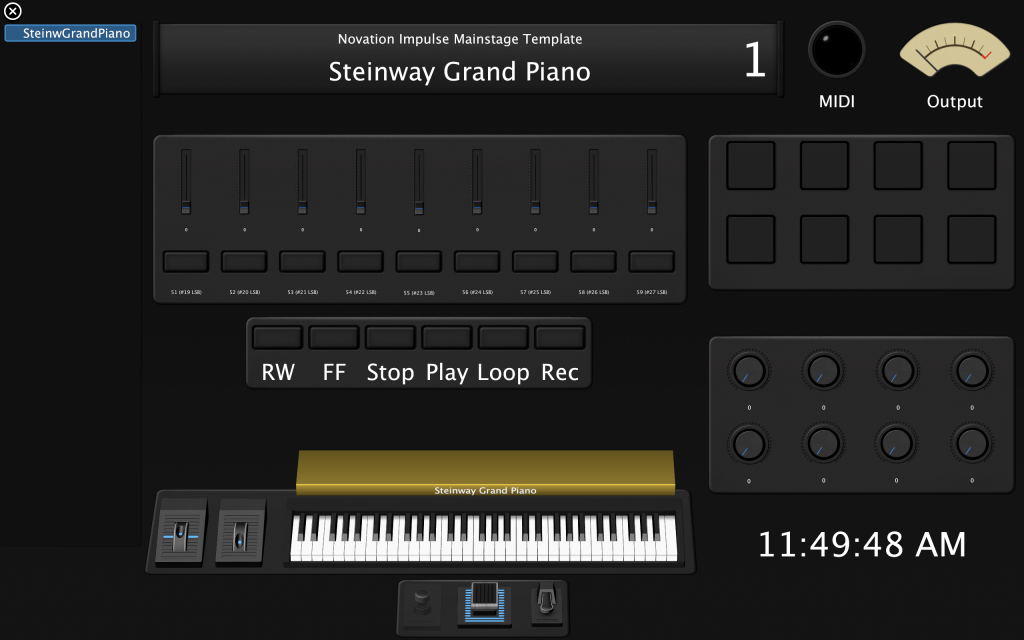The height and width of the screenshot is (640, 1024).
Task: Tap the fourth drum pad in the bottom row
Action: tap(972, 240)
